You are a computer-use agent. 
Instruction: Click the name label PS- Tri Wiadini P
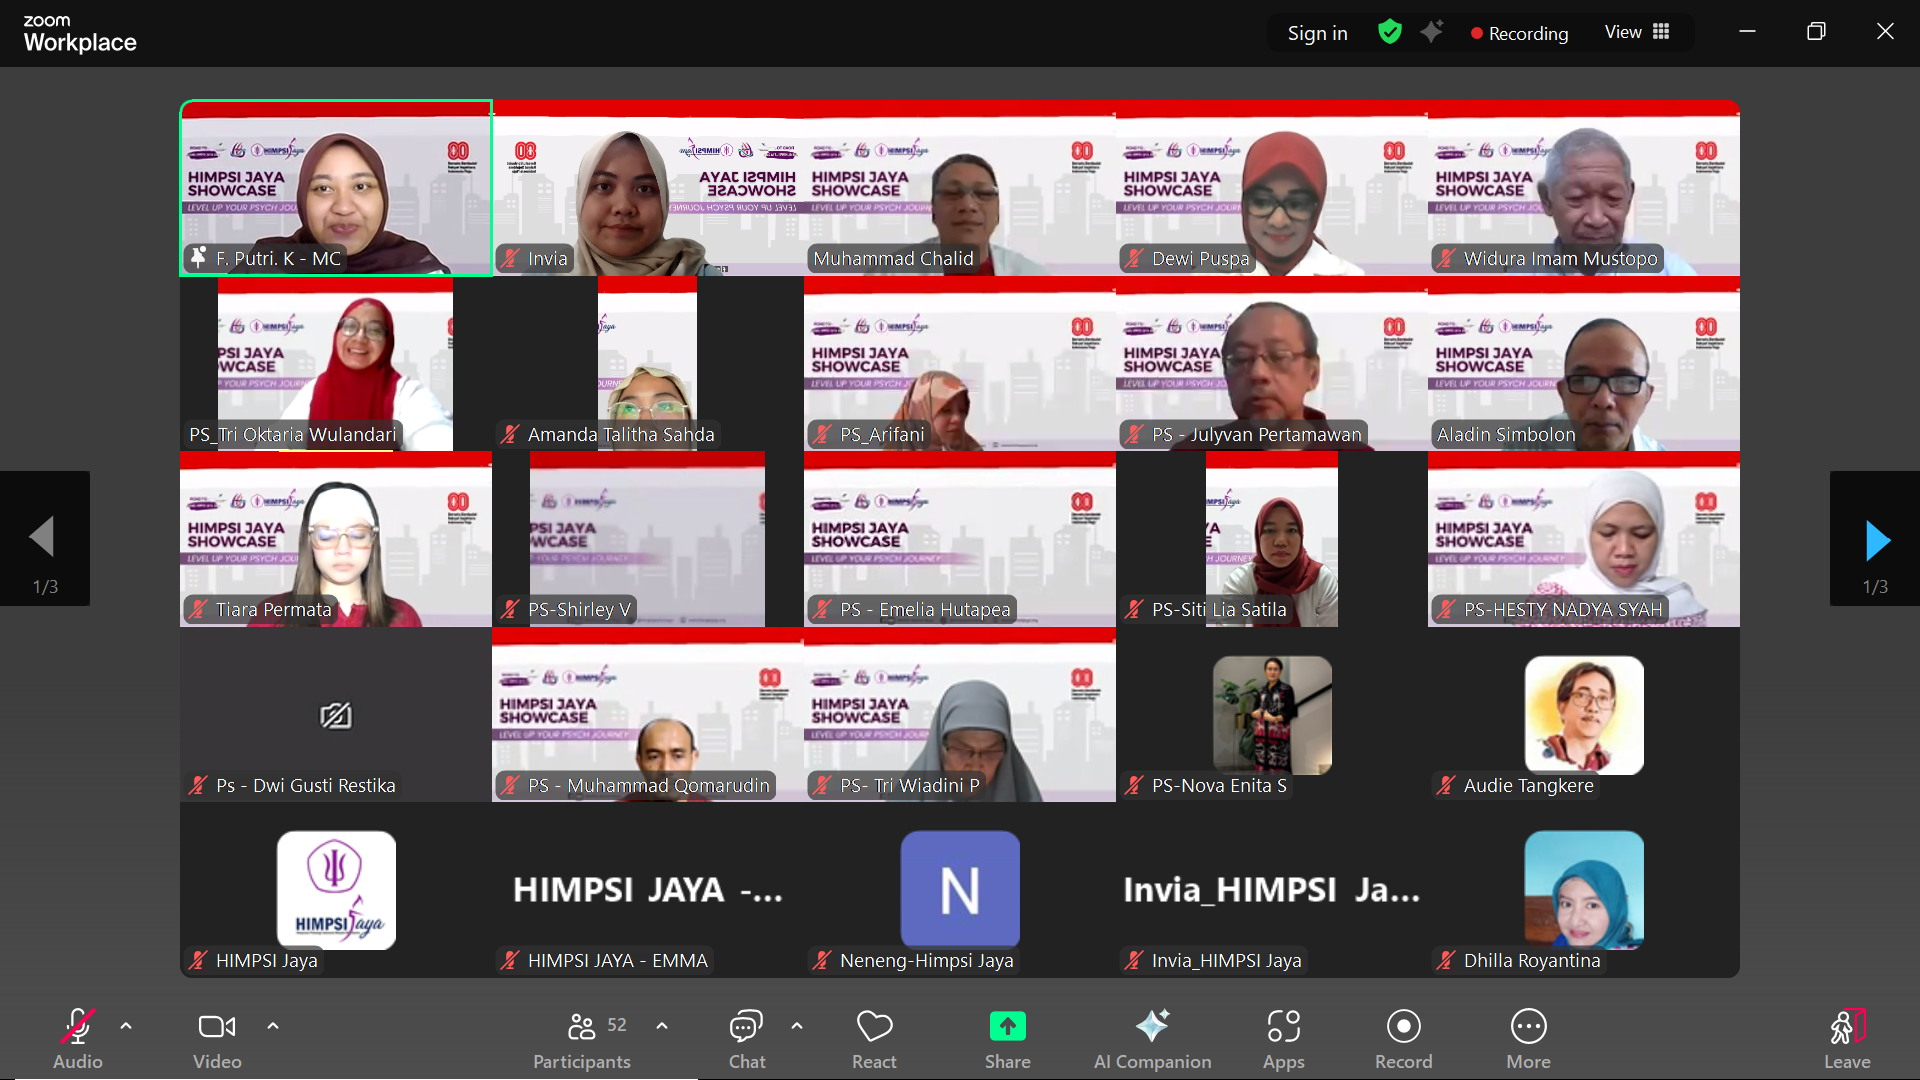tap(910, 786)
